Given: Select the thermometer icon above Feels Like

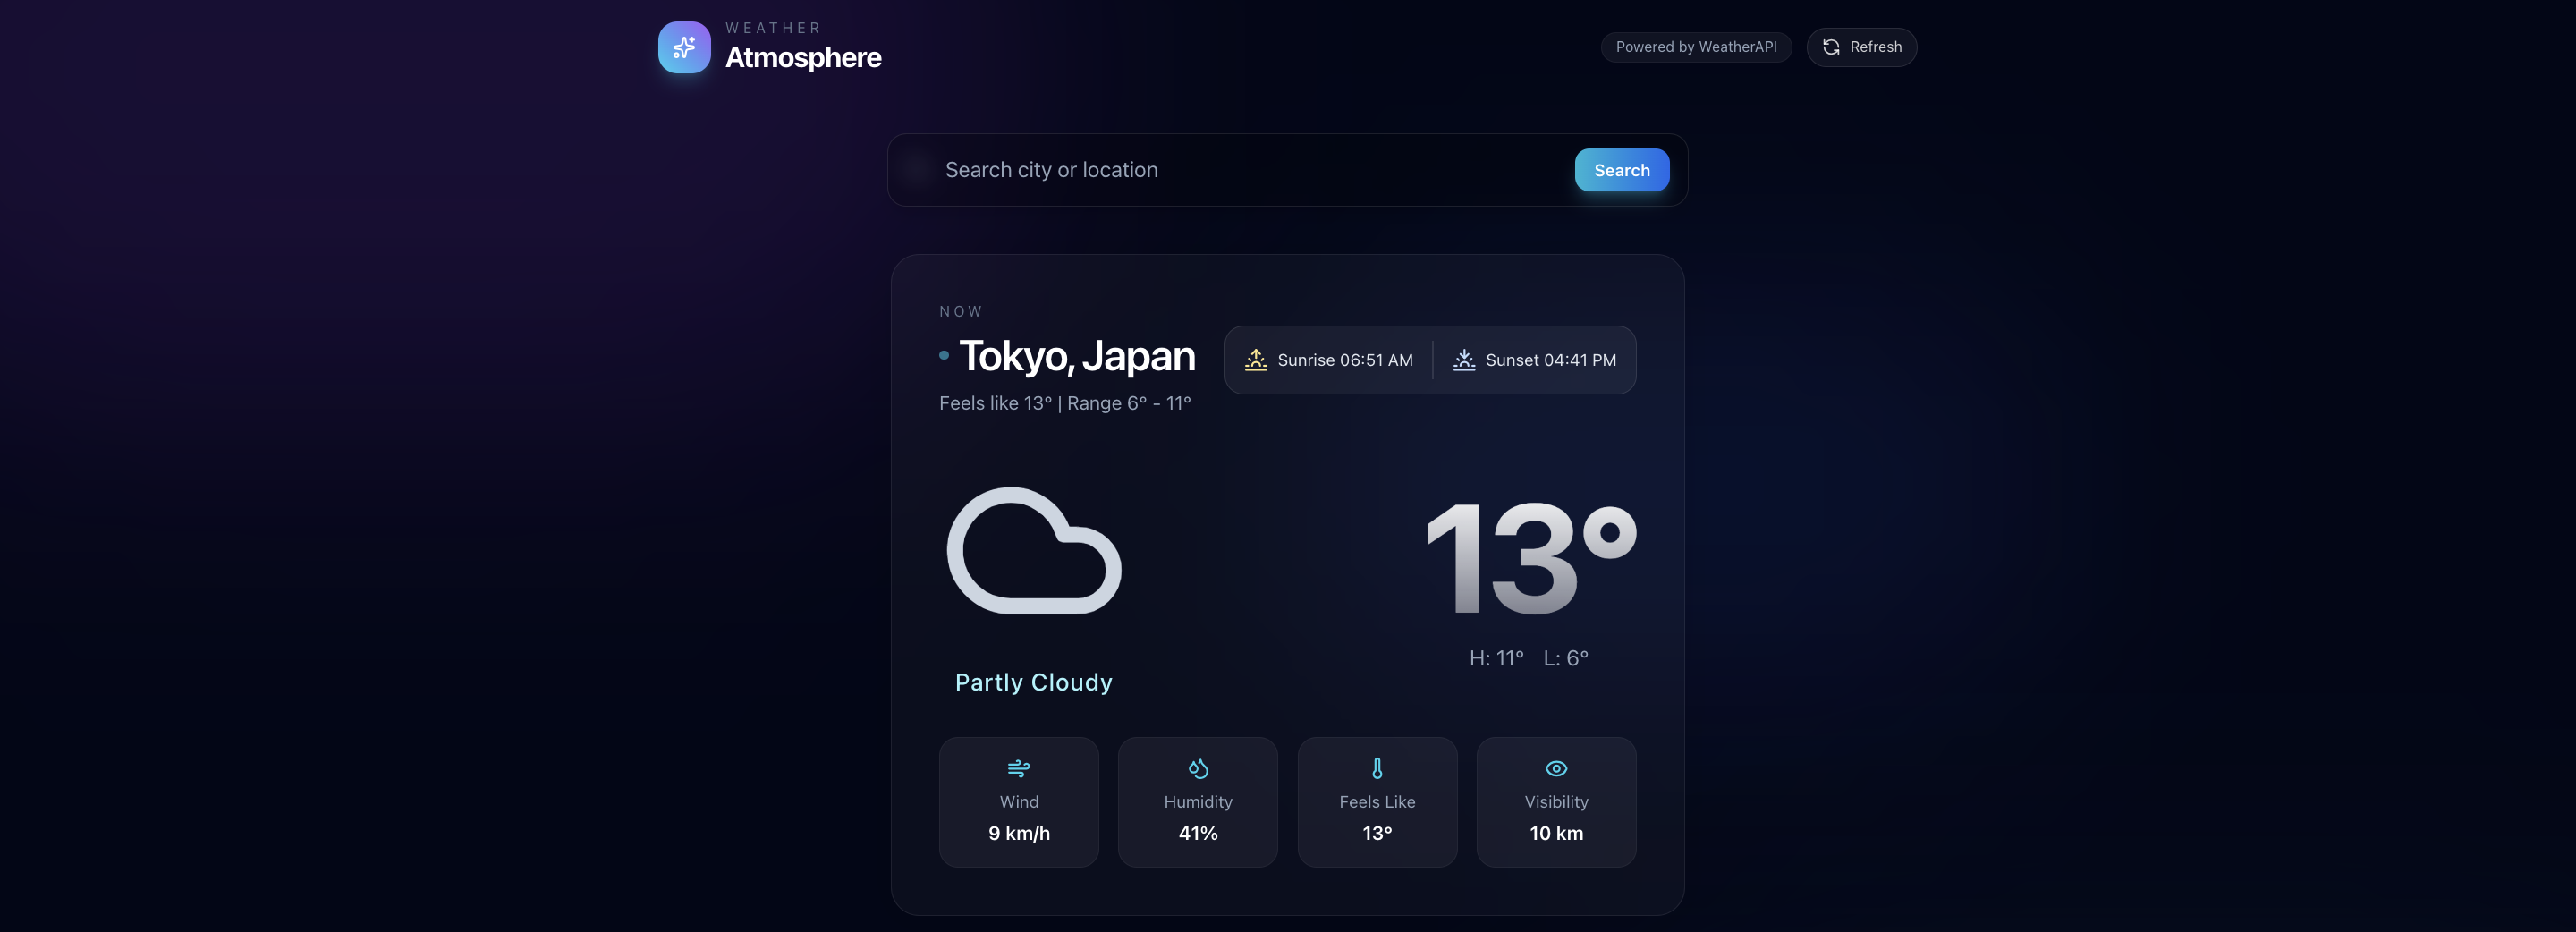Looking at the screenshot, I should pyautogui.click(x=1377, y=768).
